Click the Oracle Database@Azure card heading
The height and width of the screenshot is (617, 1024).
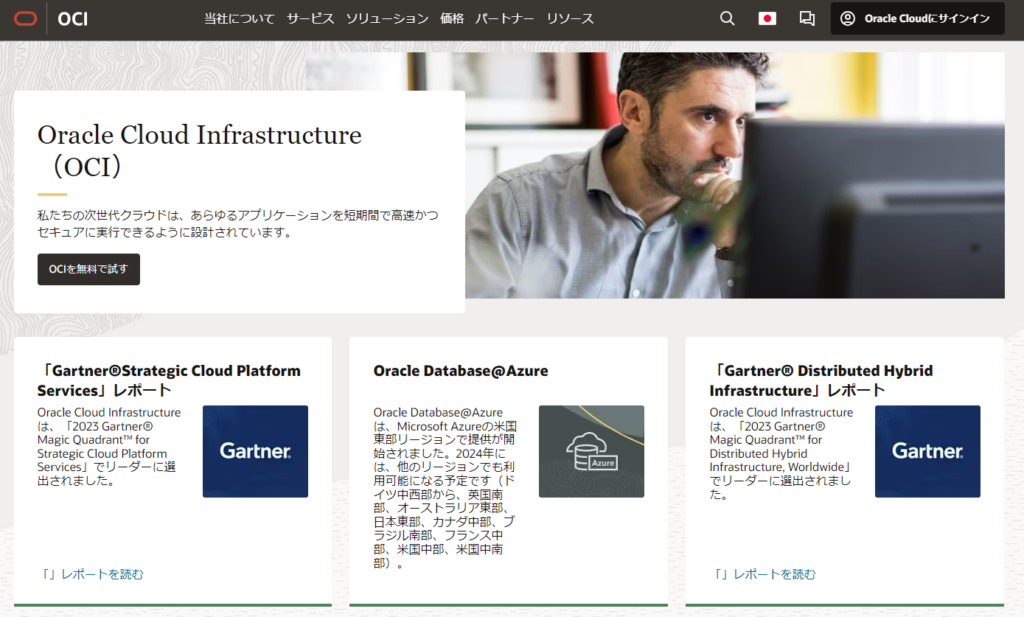460,371
